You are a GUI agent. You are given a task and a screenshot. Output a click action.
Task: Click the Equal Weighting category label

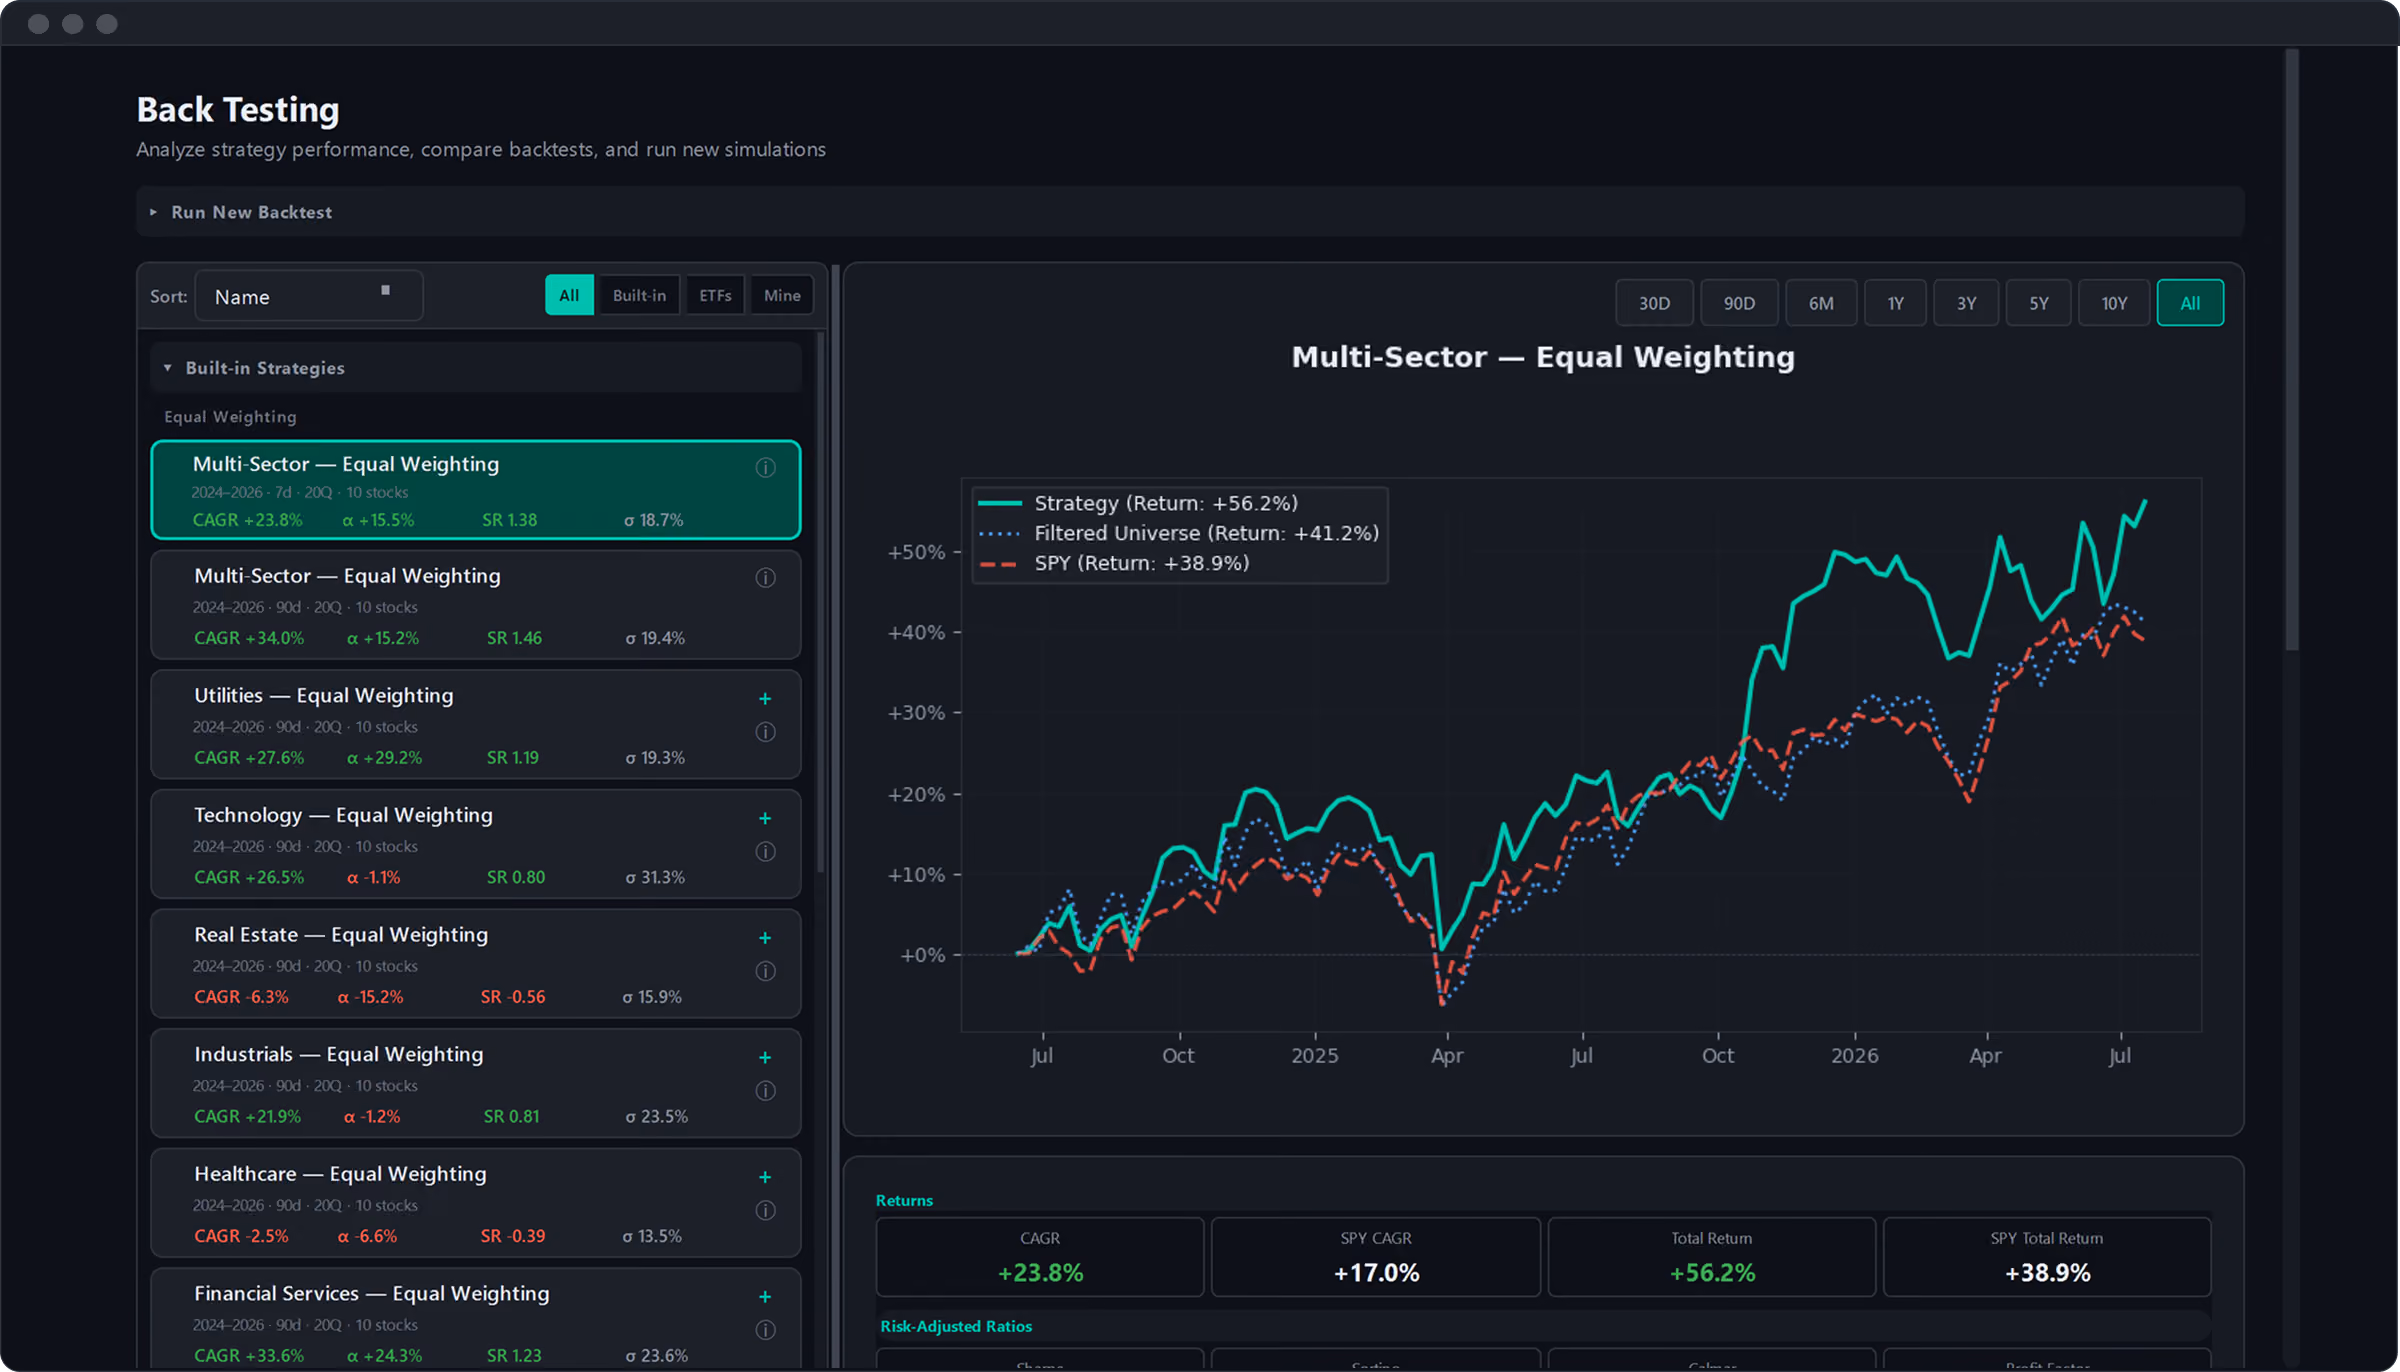click(230, 417)
